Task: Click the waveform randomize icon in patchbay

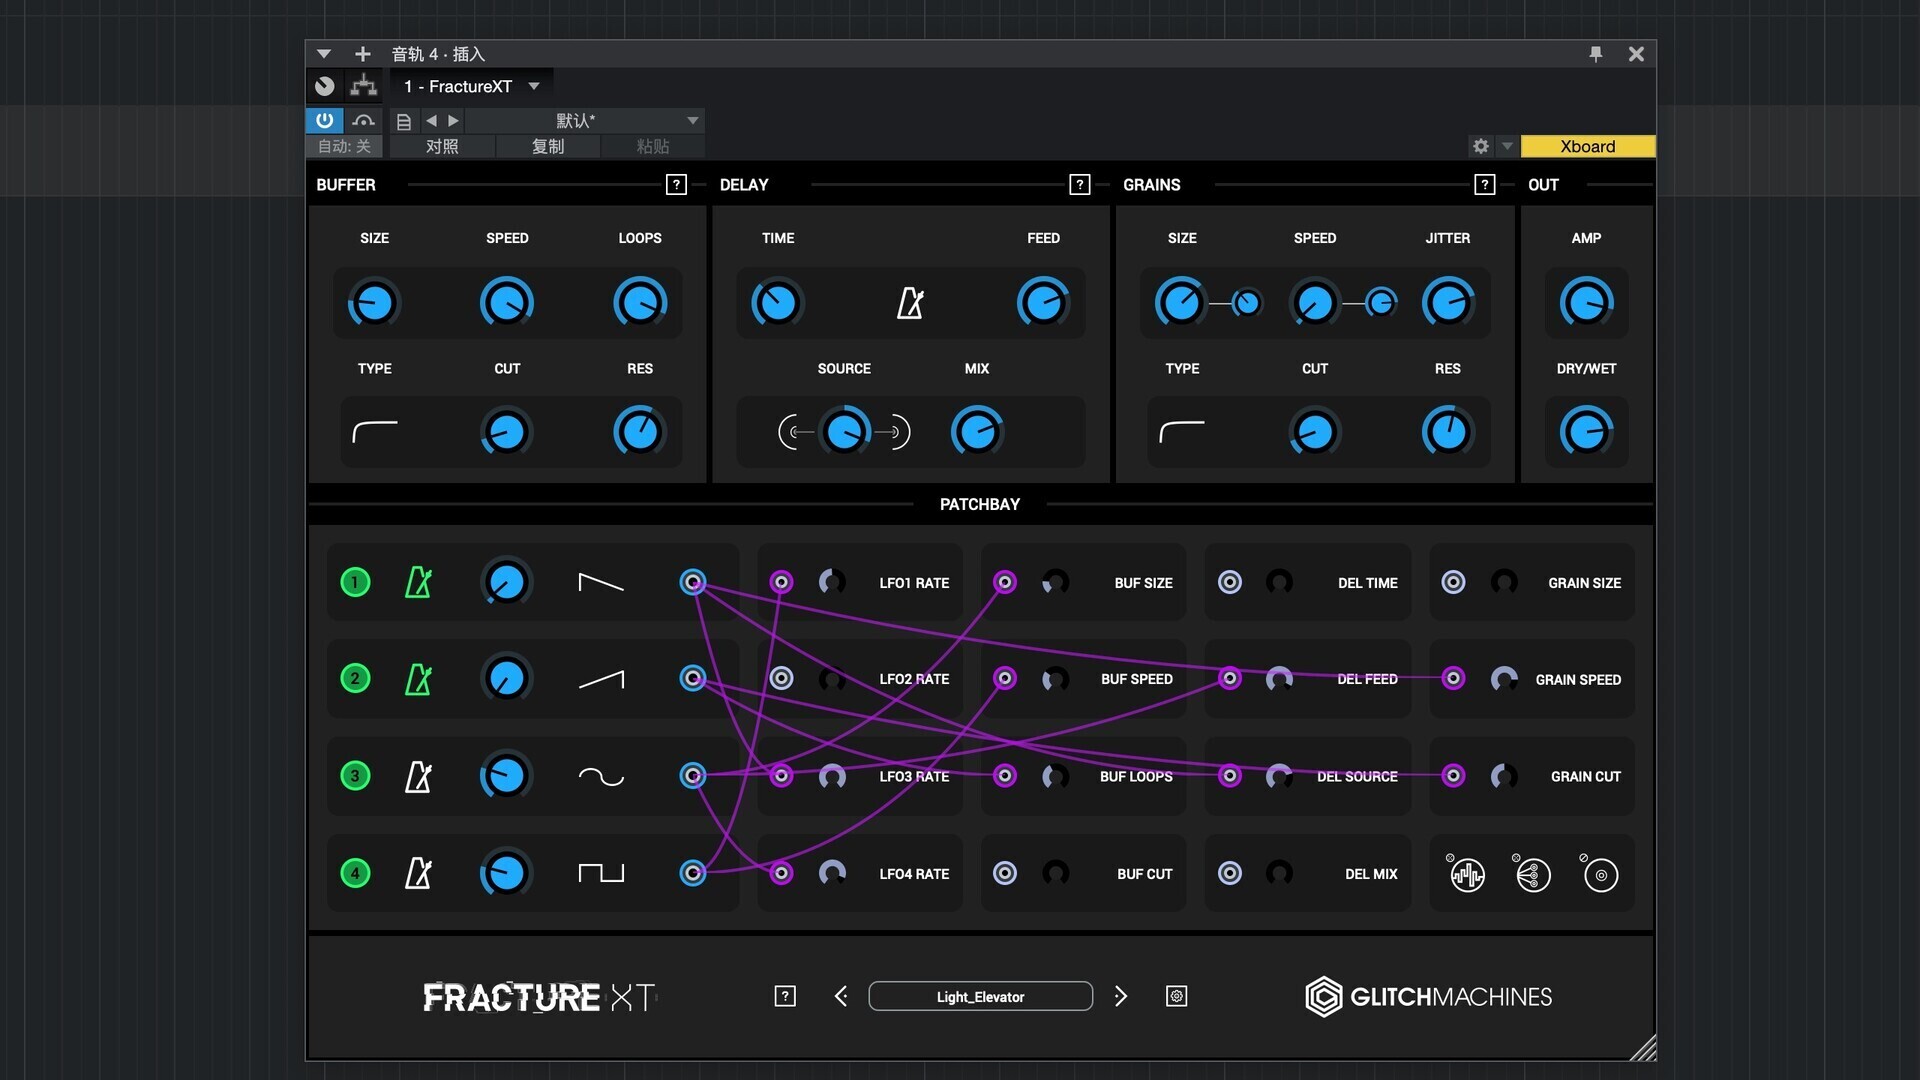Action: 1466,874
